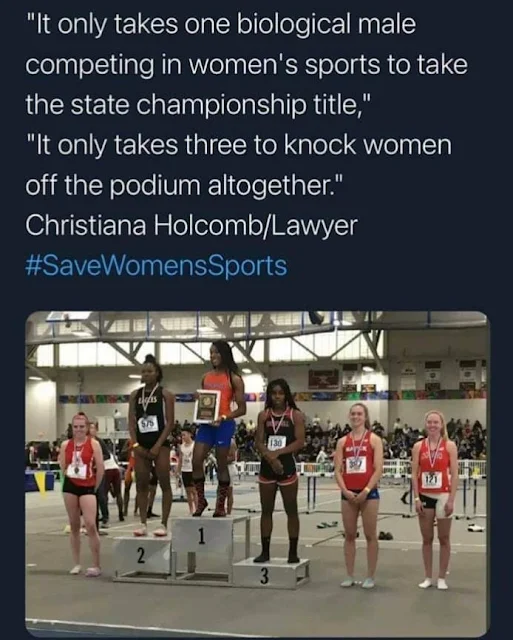Screen dimensions: 513x640
Task: Click the podium block numbered 3
Action: [271, 573]
